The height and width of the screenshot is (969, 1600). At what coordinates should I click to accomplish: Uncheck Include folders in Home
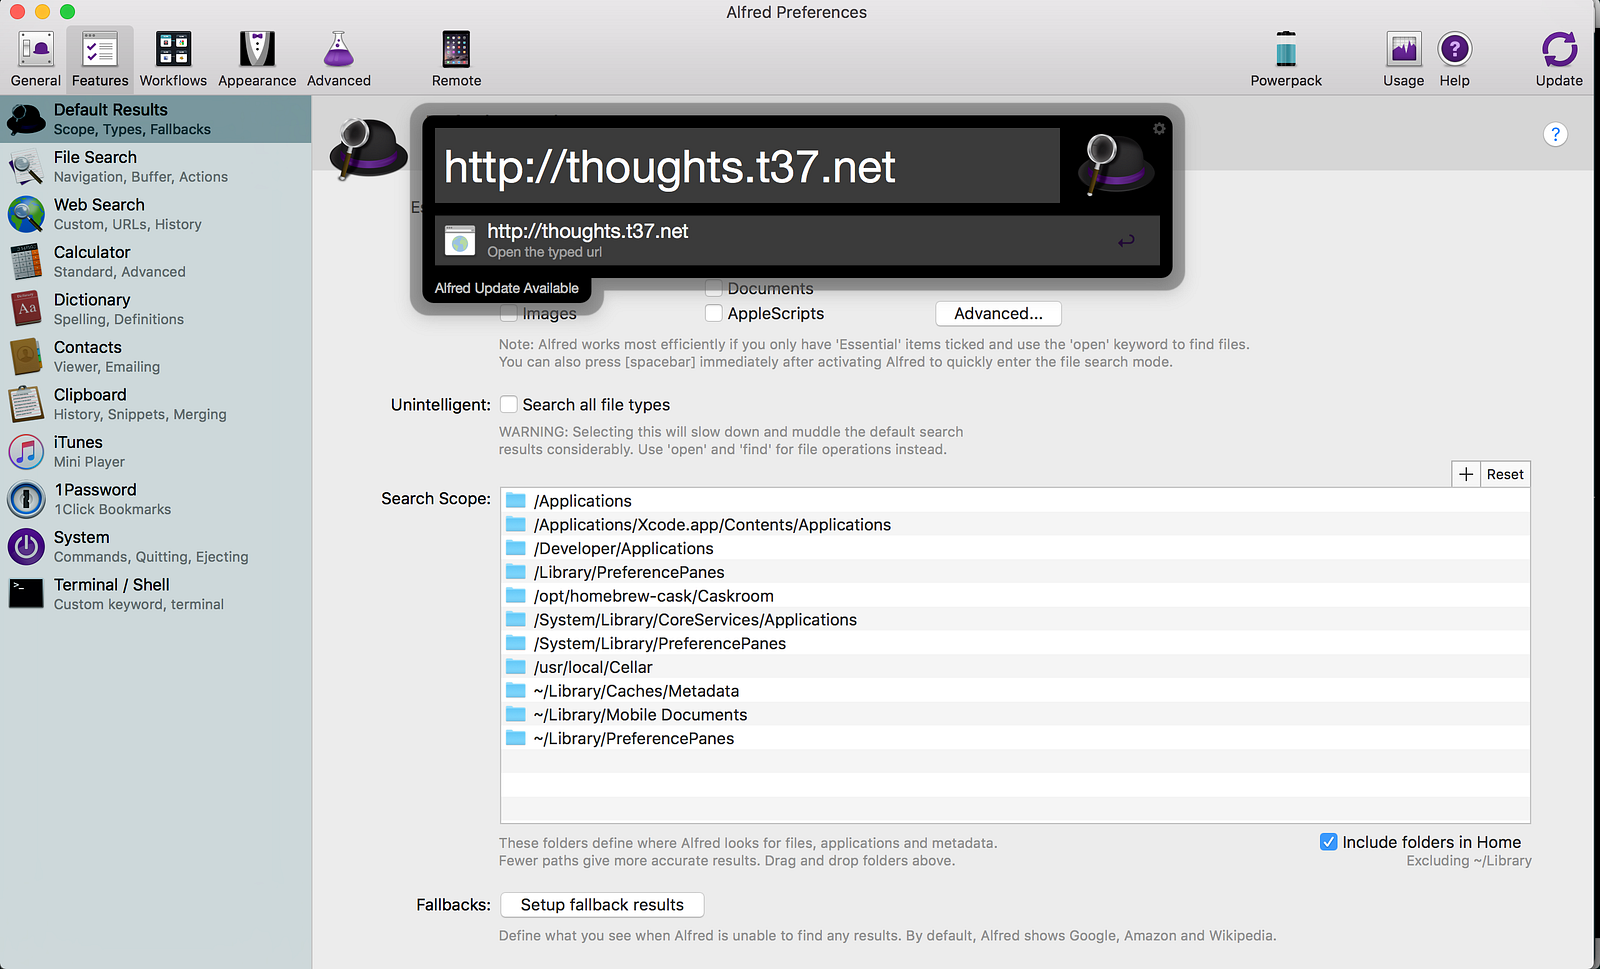coord(1328,842)
